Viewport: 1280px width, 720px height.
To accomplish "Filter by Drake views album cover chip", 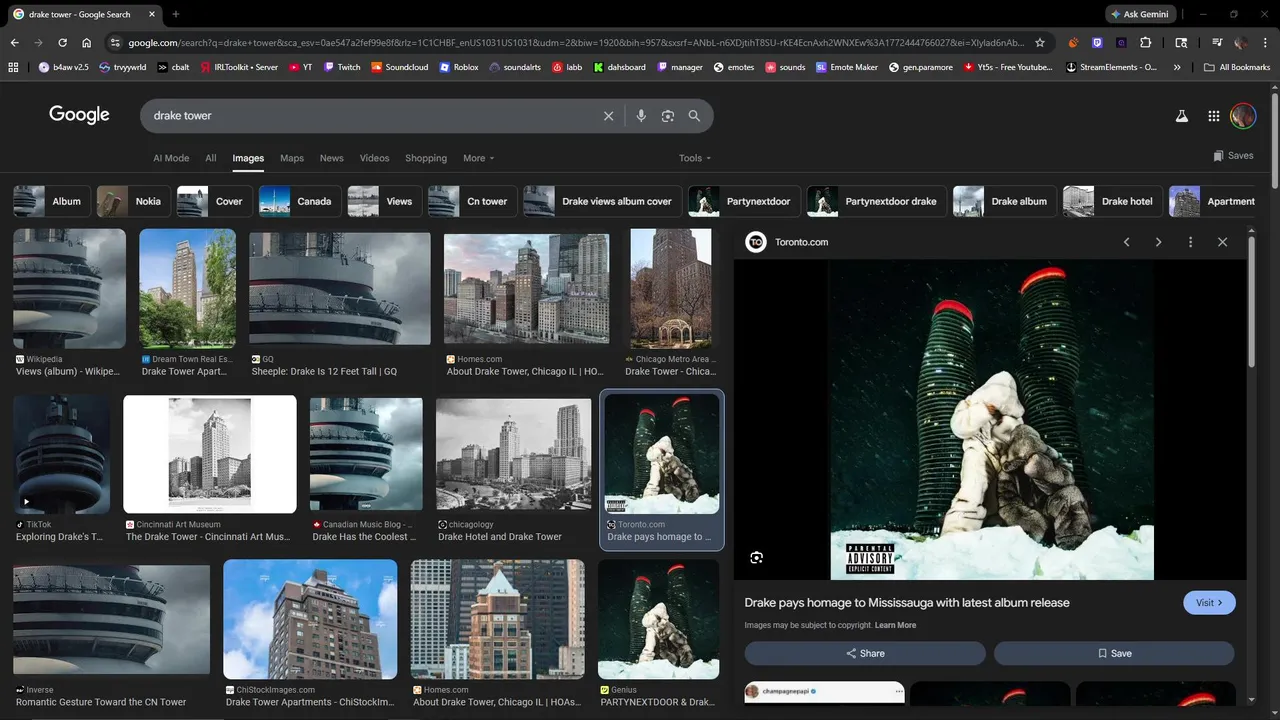I will coord(602,201).
